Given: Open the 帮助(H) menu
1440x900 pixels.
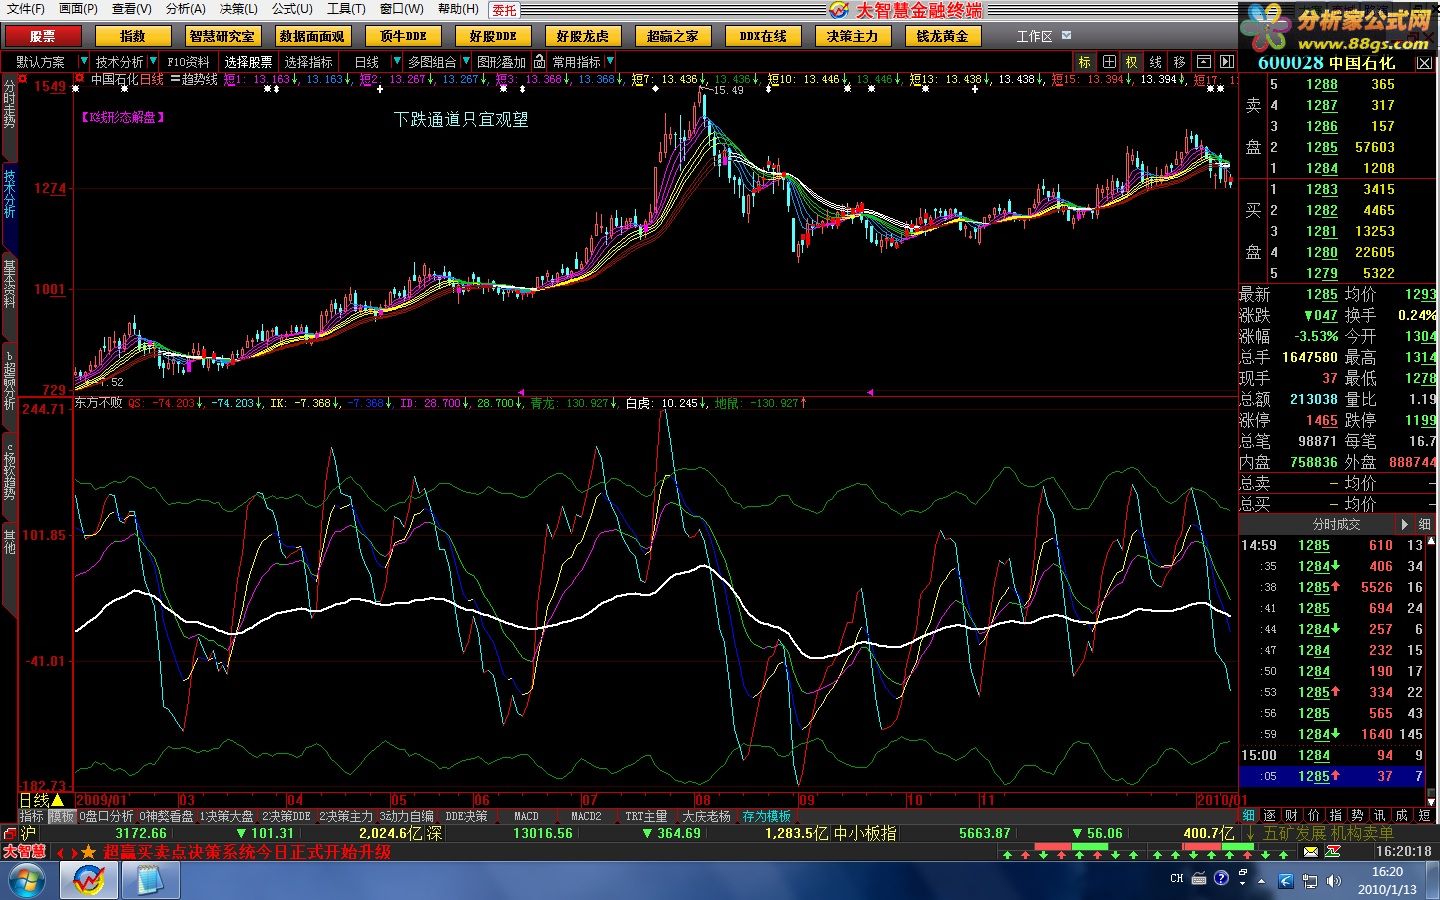Looking at the screenshot, I should click(x=458, y=9).
